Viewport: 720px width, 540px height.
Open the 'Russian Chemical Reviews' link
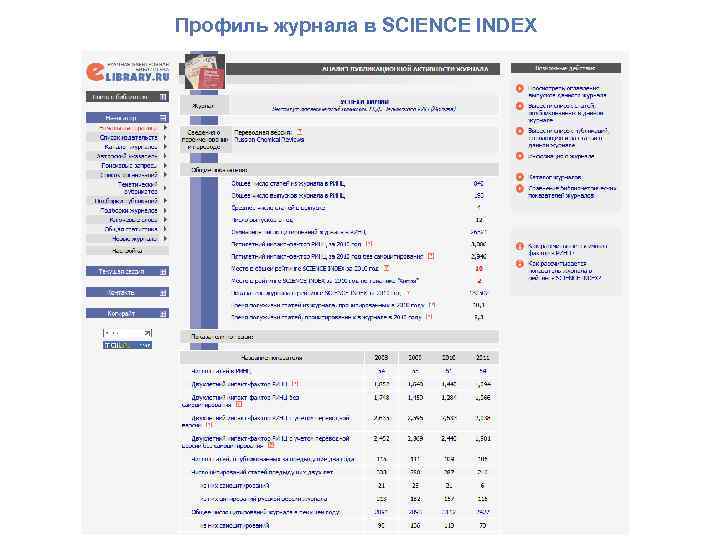pyautogui.click(x=269, y=140)
